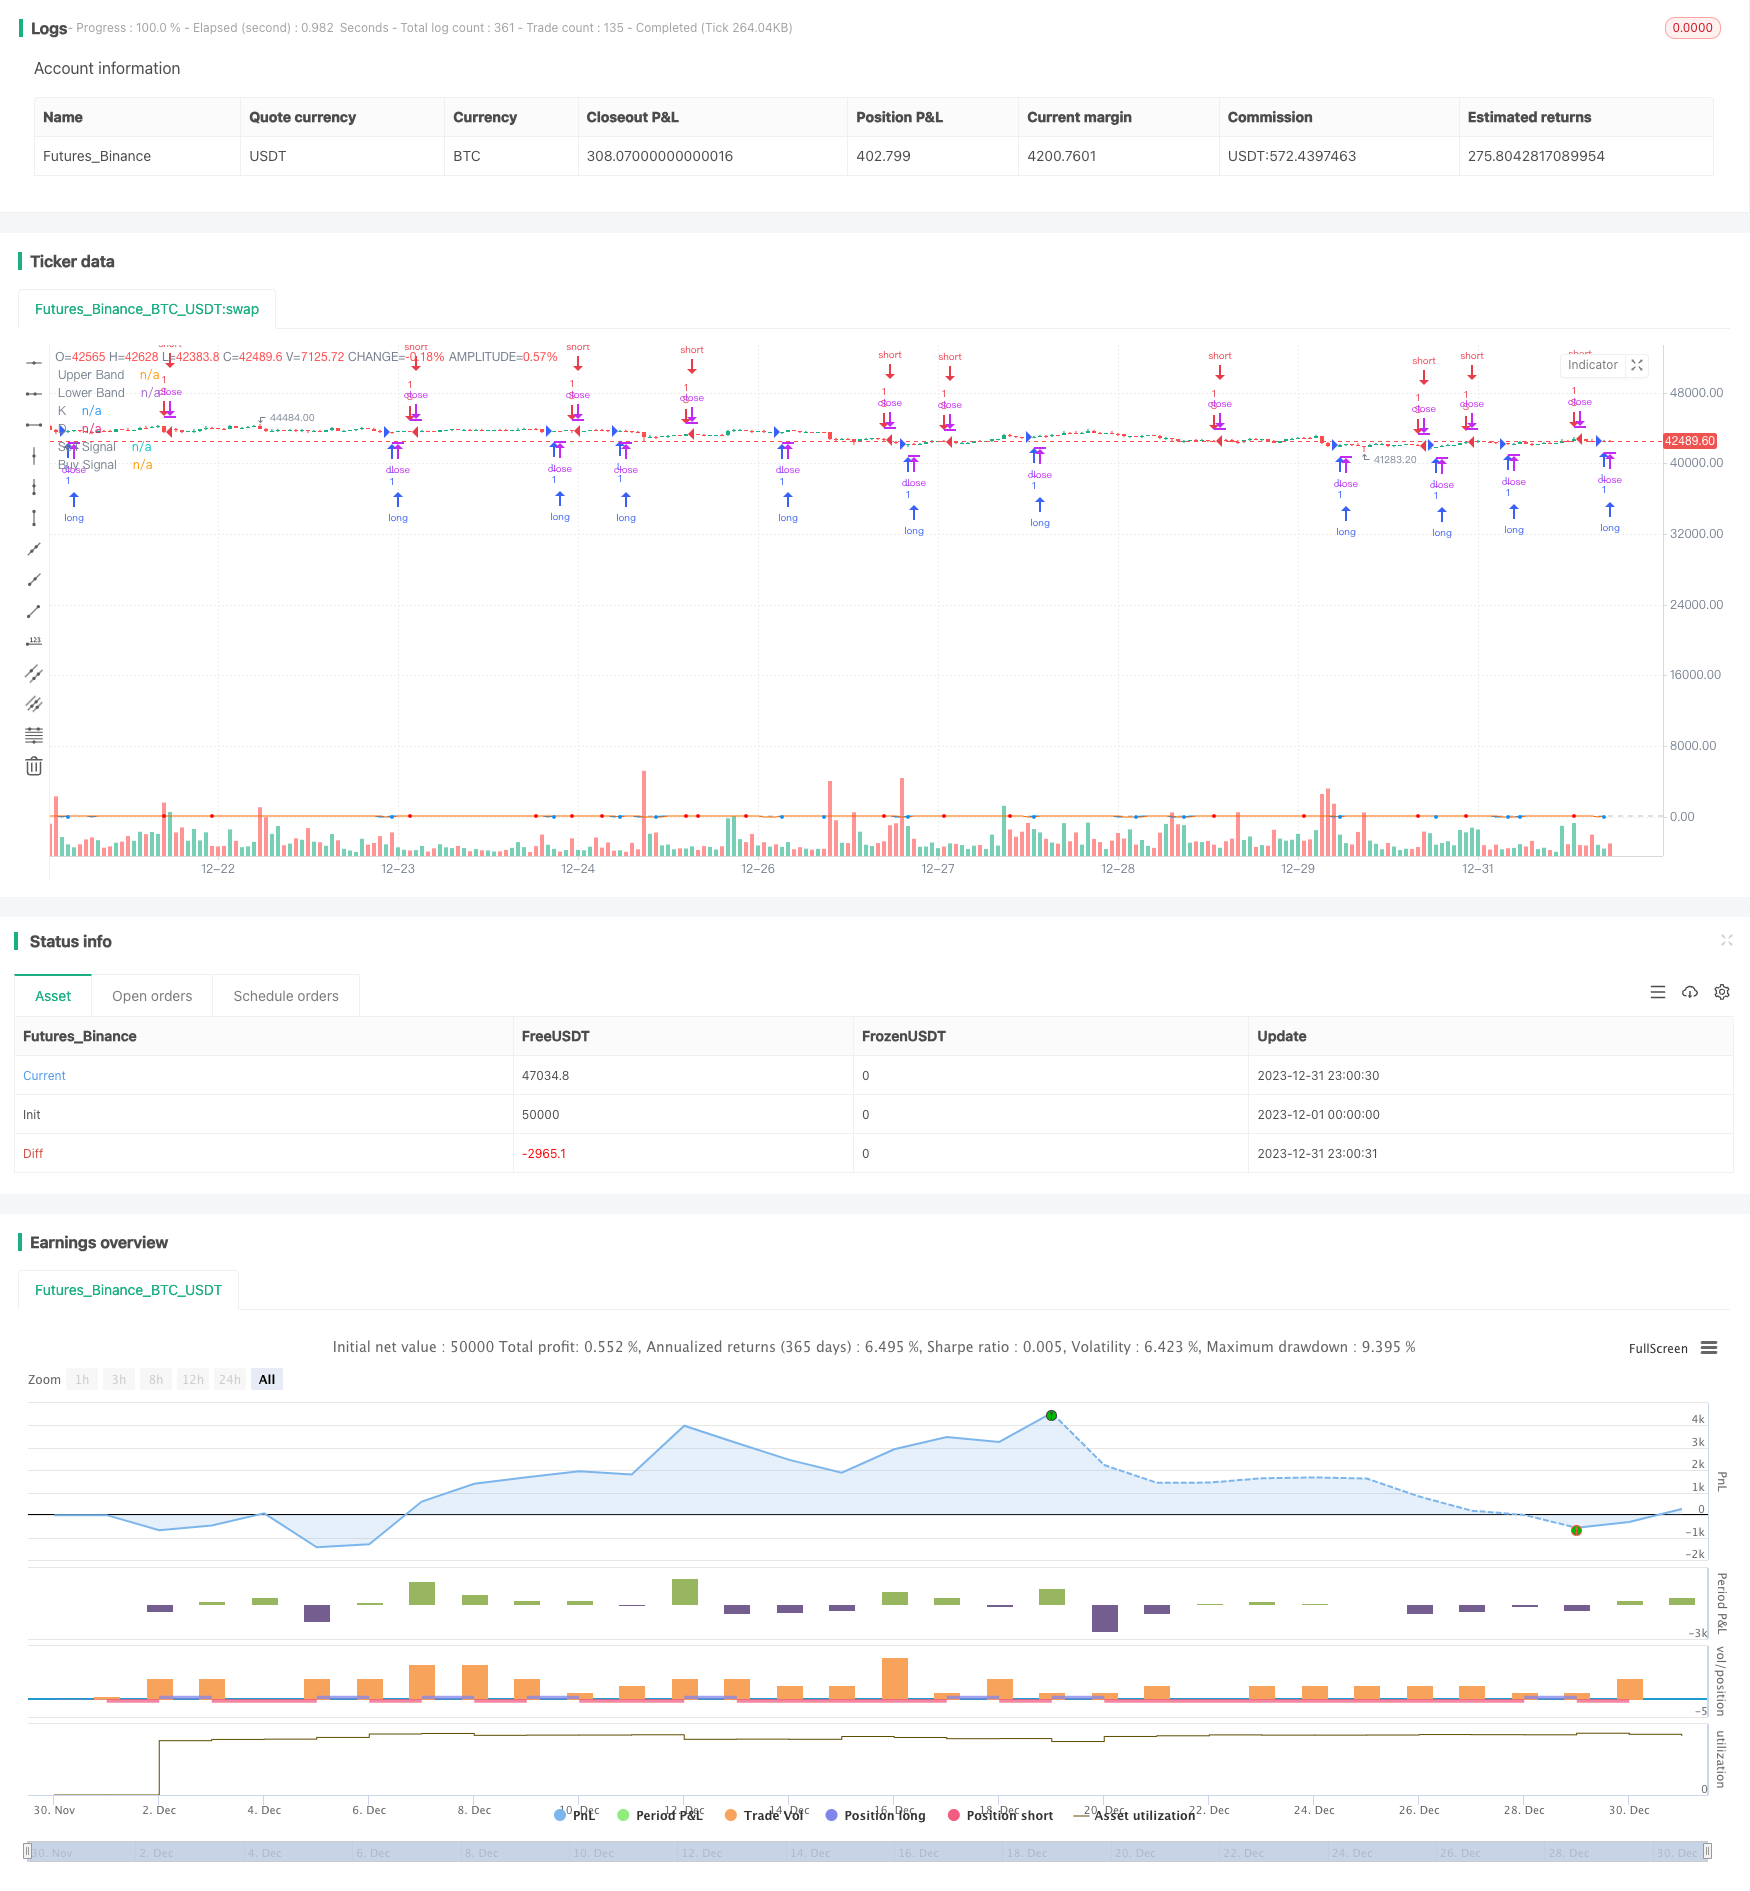Click the Position P&L value 402.799
This screenshot has height=1891, width=1750.
pyautogui.click(x=883, y=156)
